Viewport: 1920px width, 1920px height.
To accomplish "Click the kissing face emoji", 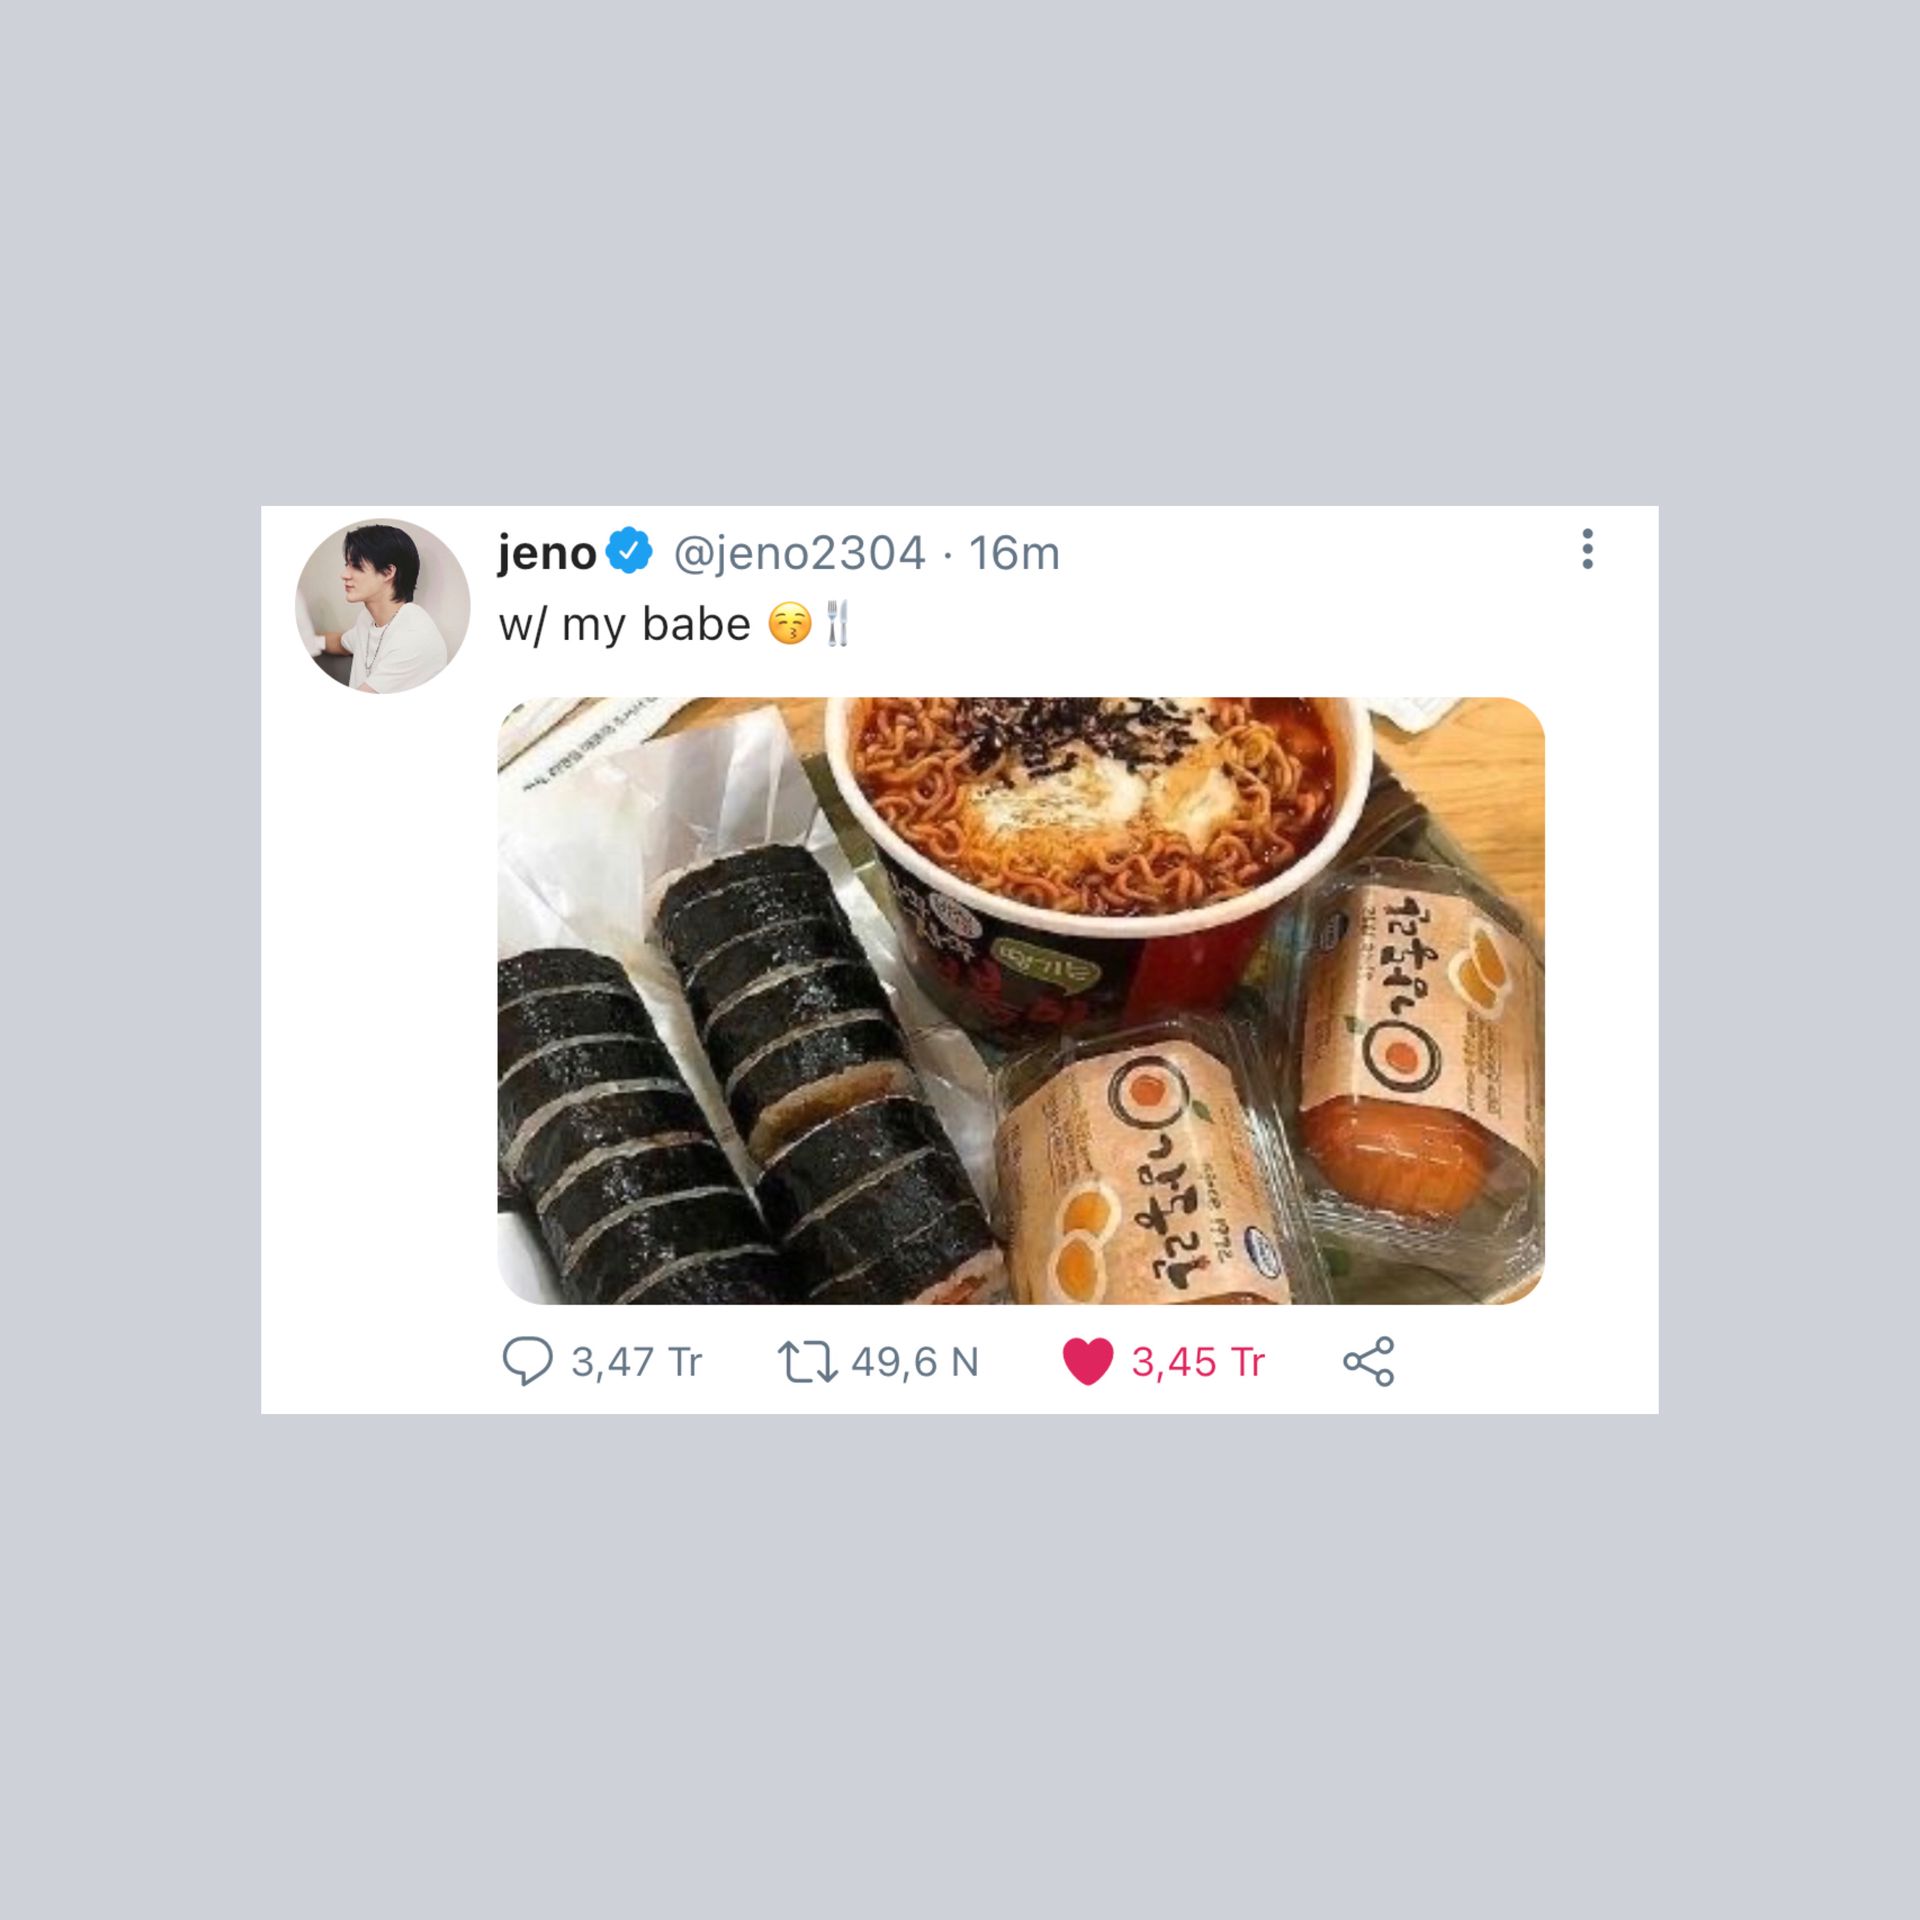I will click(x=790, y=624).
